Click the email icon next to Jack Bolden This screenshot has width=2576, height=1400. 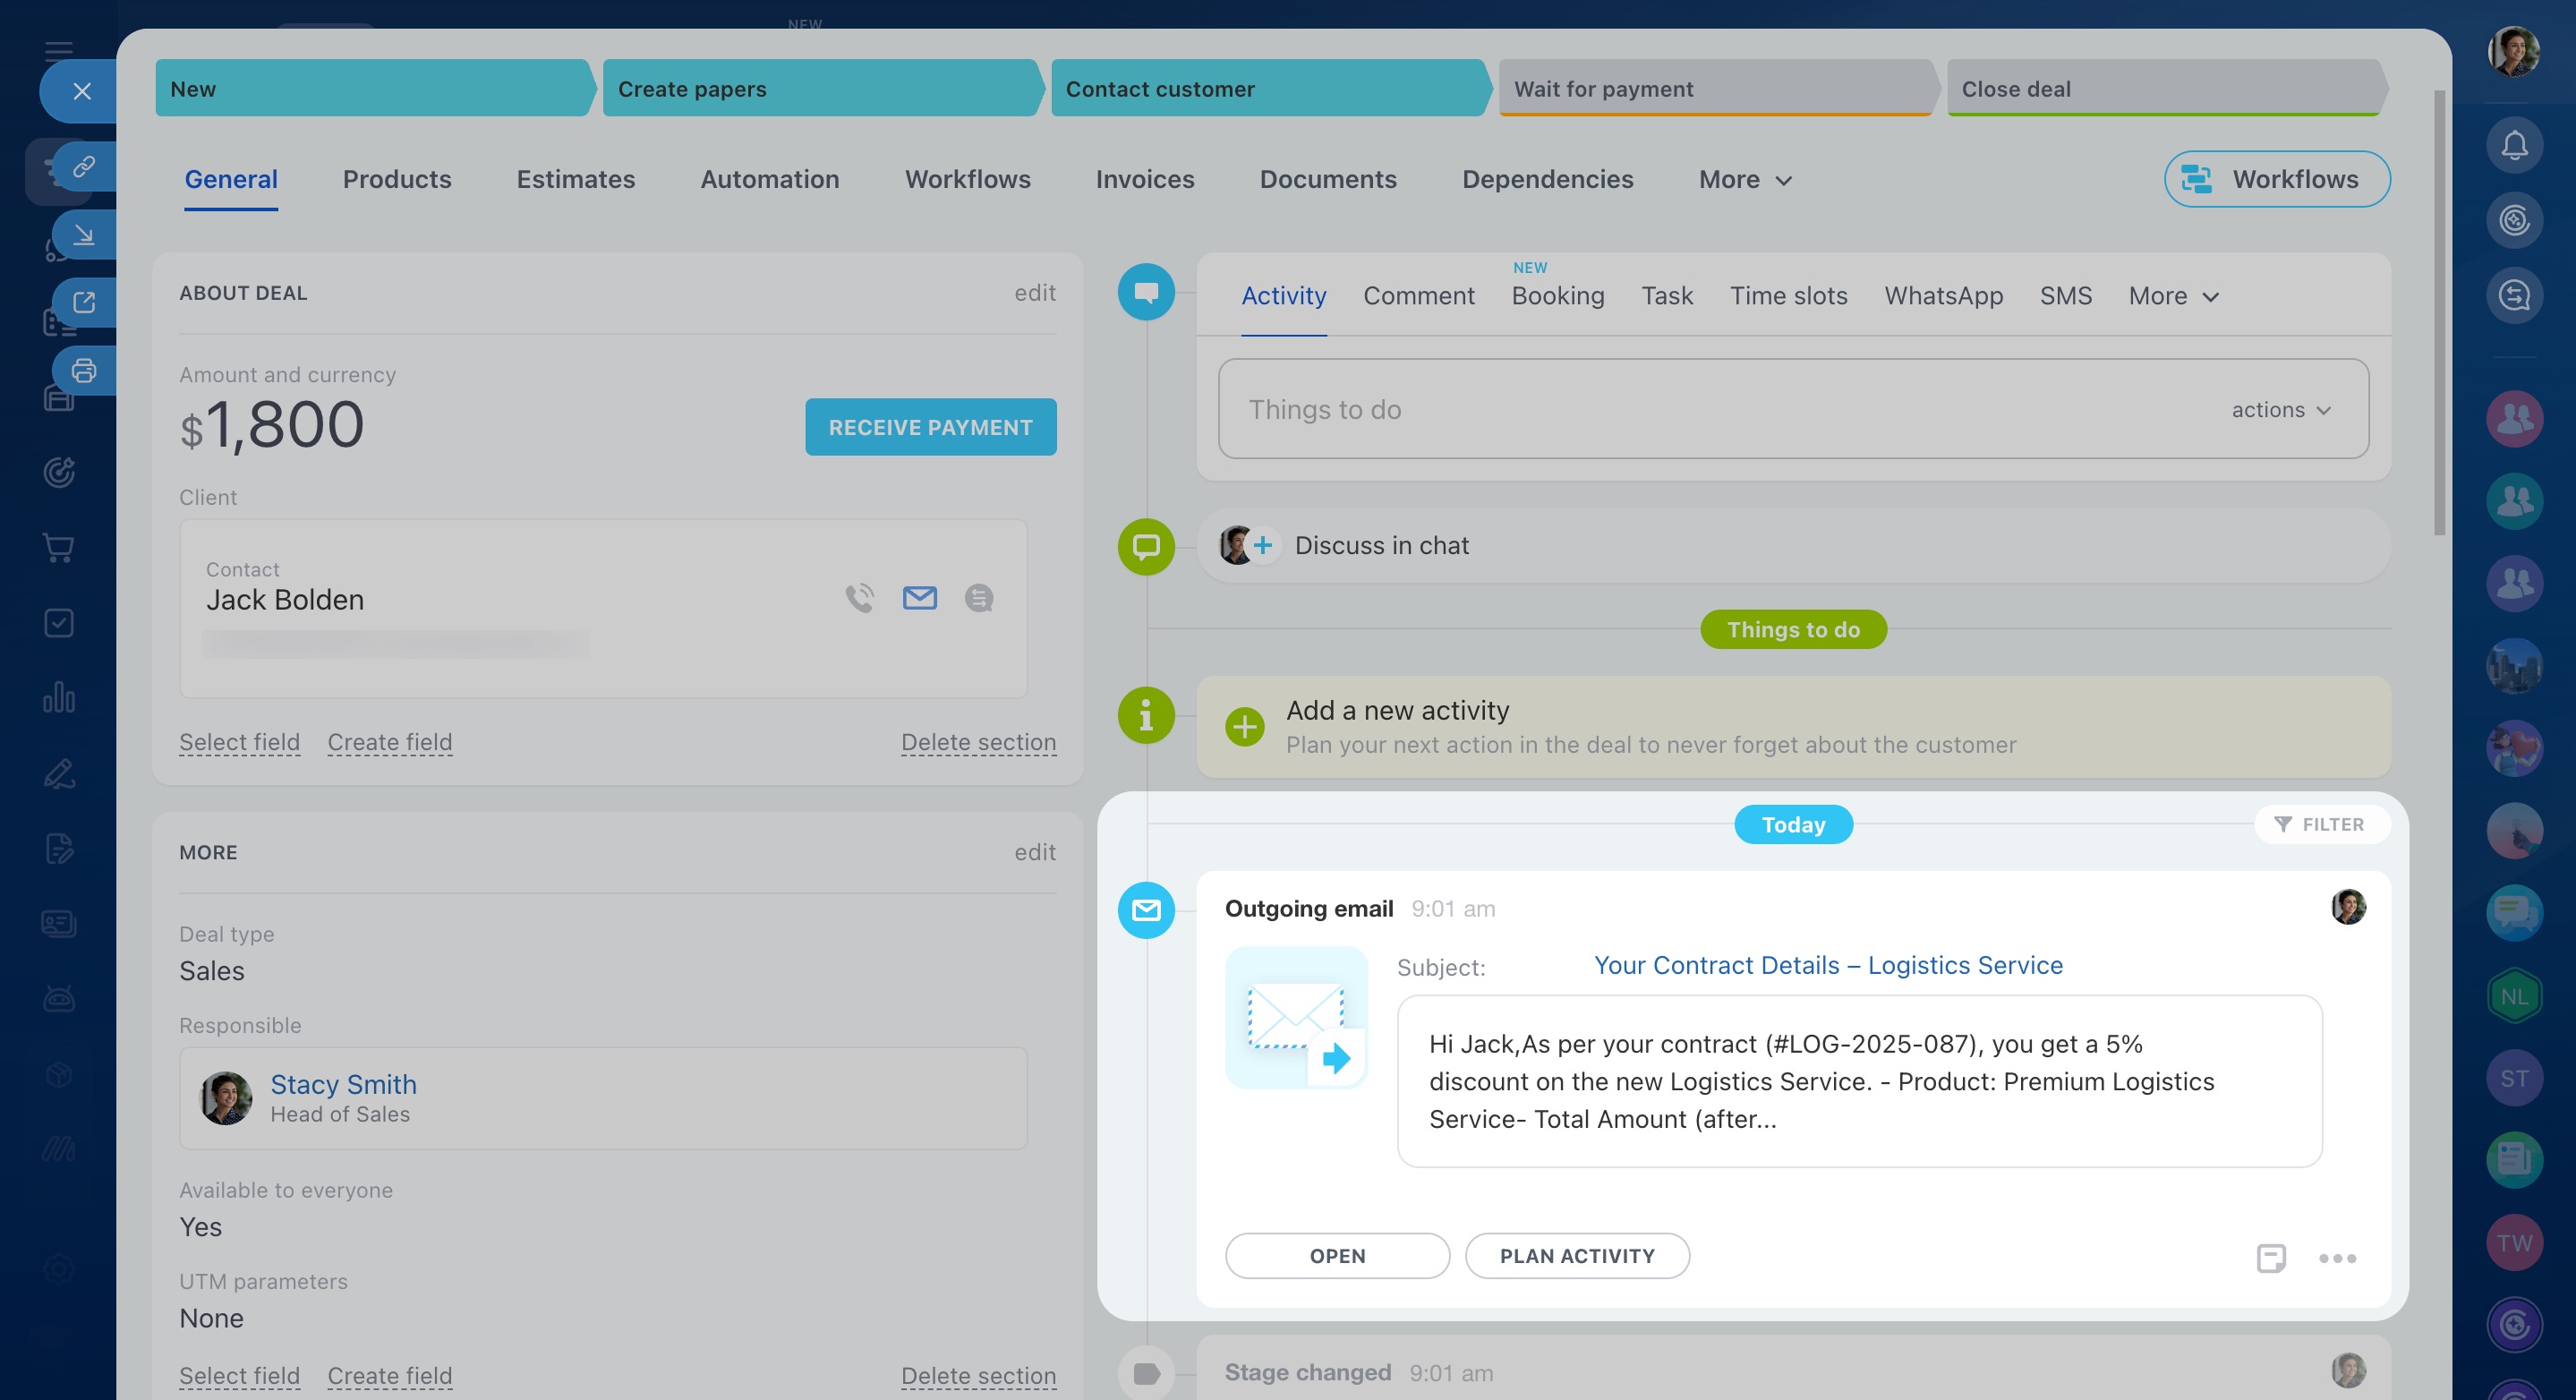click(919, 598)
